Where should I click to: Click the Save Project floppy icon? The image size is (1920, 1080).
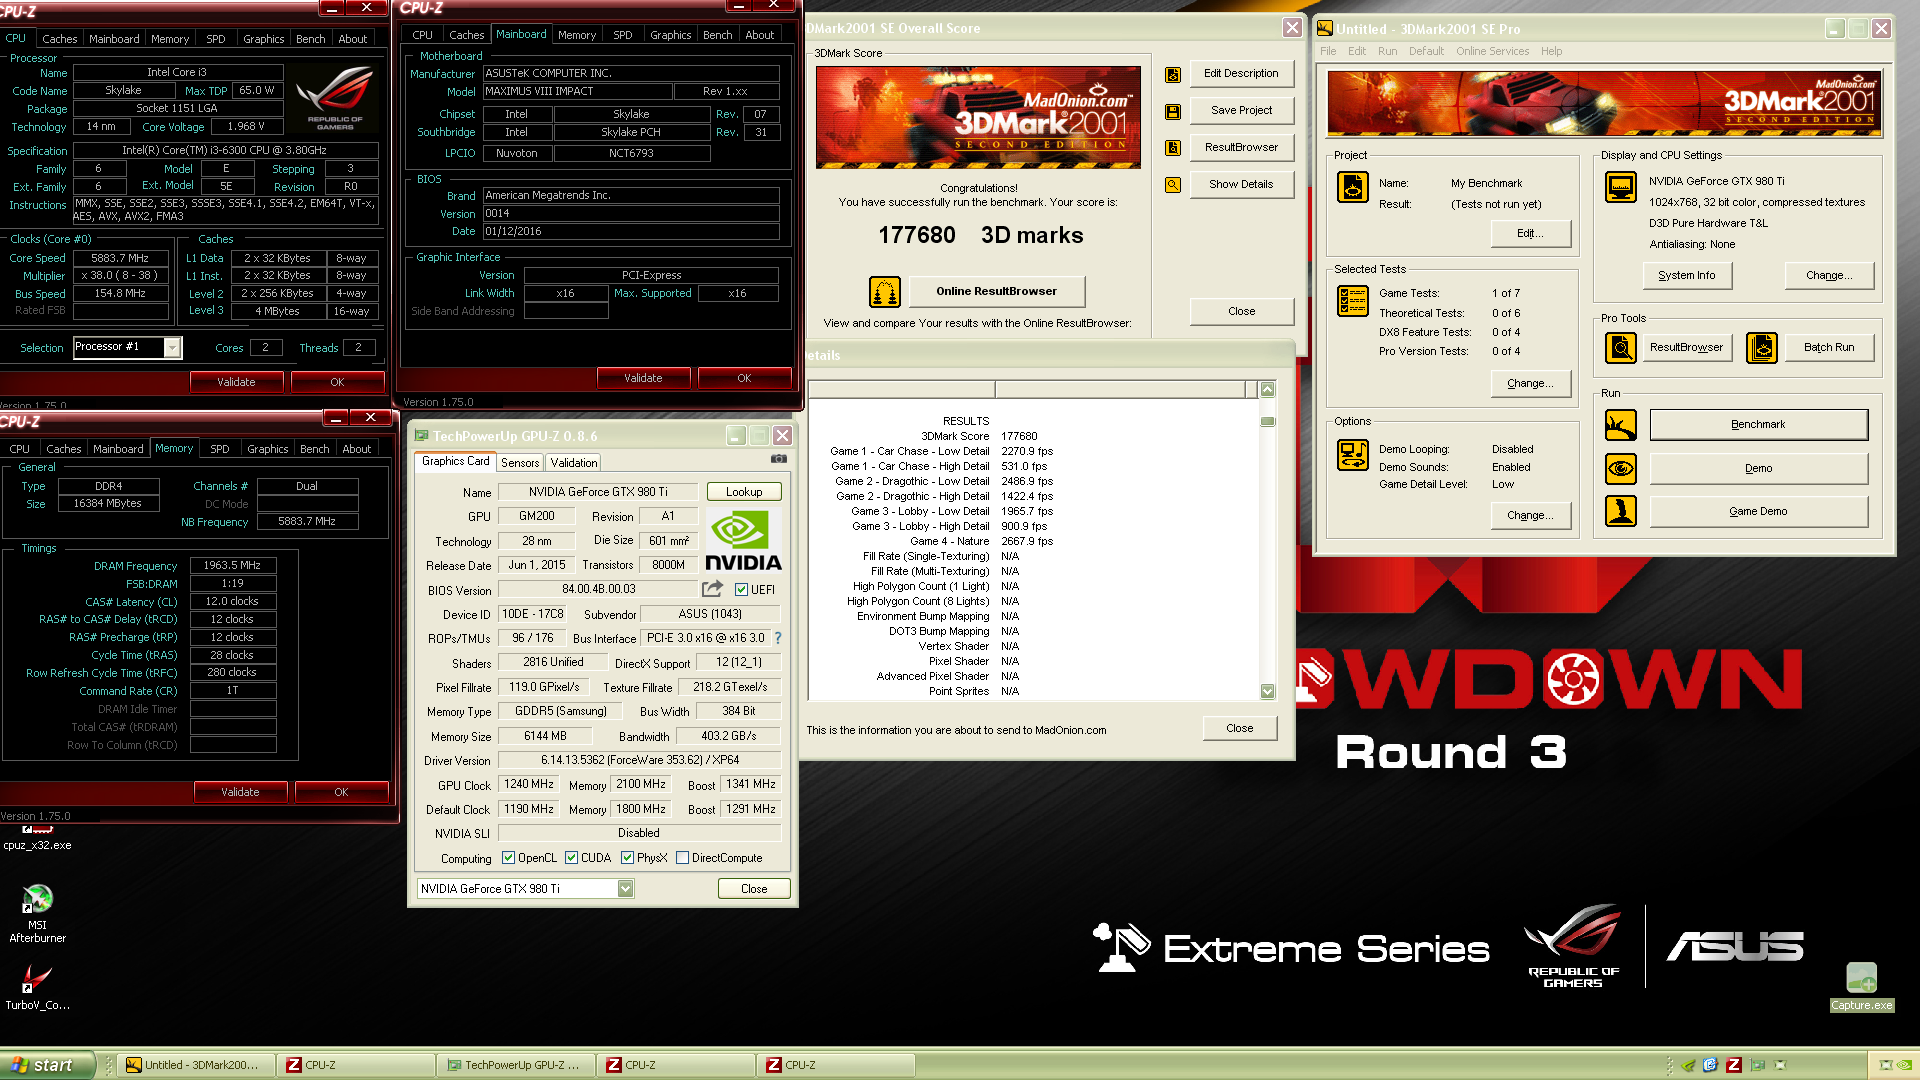[x=1173, y=111]
